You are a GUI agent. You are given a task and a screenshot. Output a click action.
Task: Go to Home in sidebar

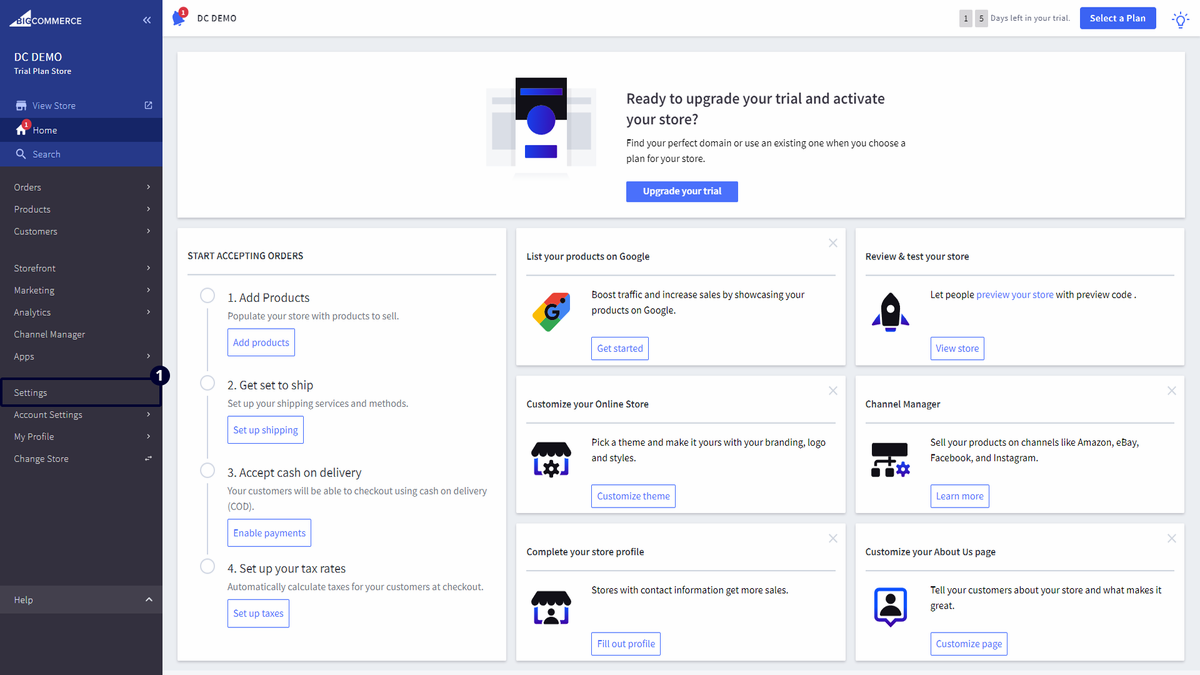coord(81,130)
